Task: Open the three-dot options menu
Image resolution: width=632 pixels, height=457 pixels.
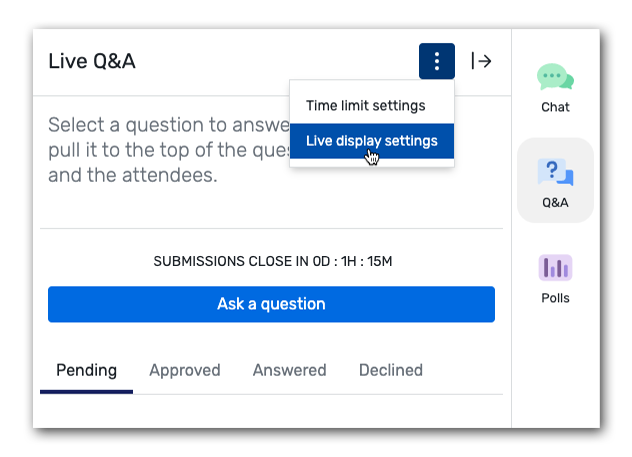Action: pyautogui.click(x=437, y=61)
